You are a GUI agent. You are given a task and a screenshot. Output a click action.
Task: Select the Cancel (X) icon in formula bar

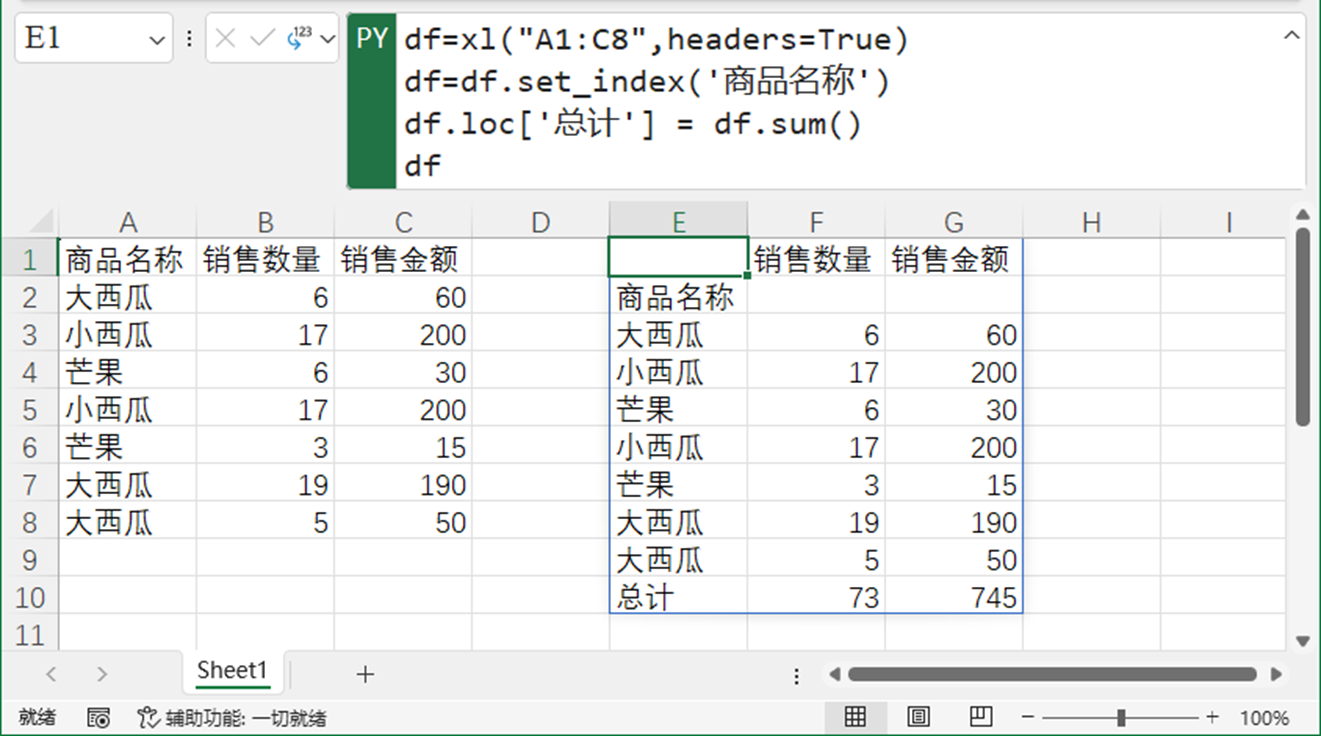coord(225,38)
